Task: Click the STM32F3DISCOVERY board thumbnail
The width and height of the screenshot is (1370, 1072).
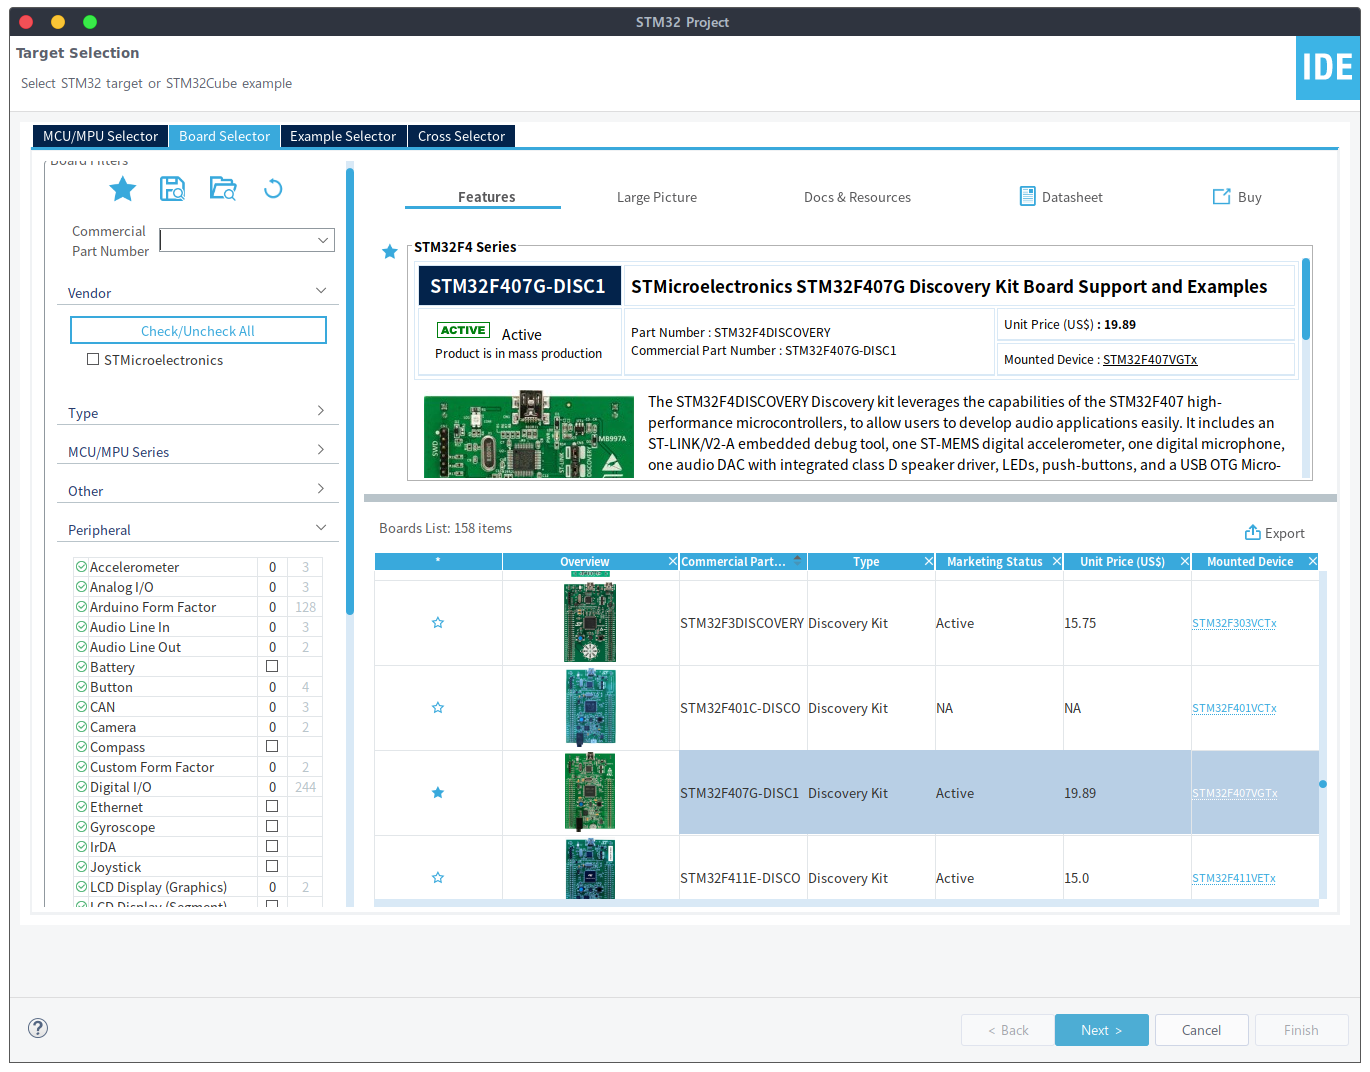Action: 590,622
